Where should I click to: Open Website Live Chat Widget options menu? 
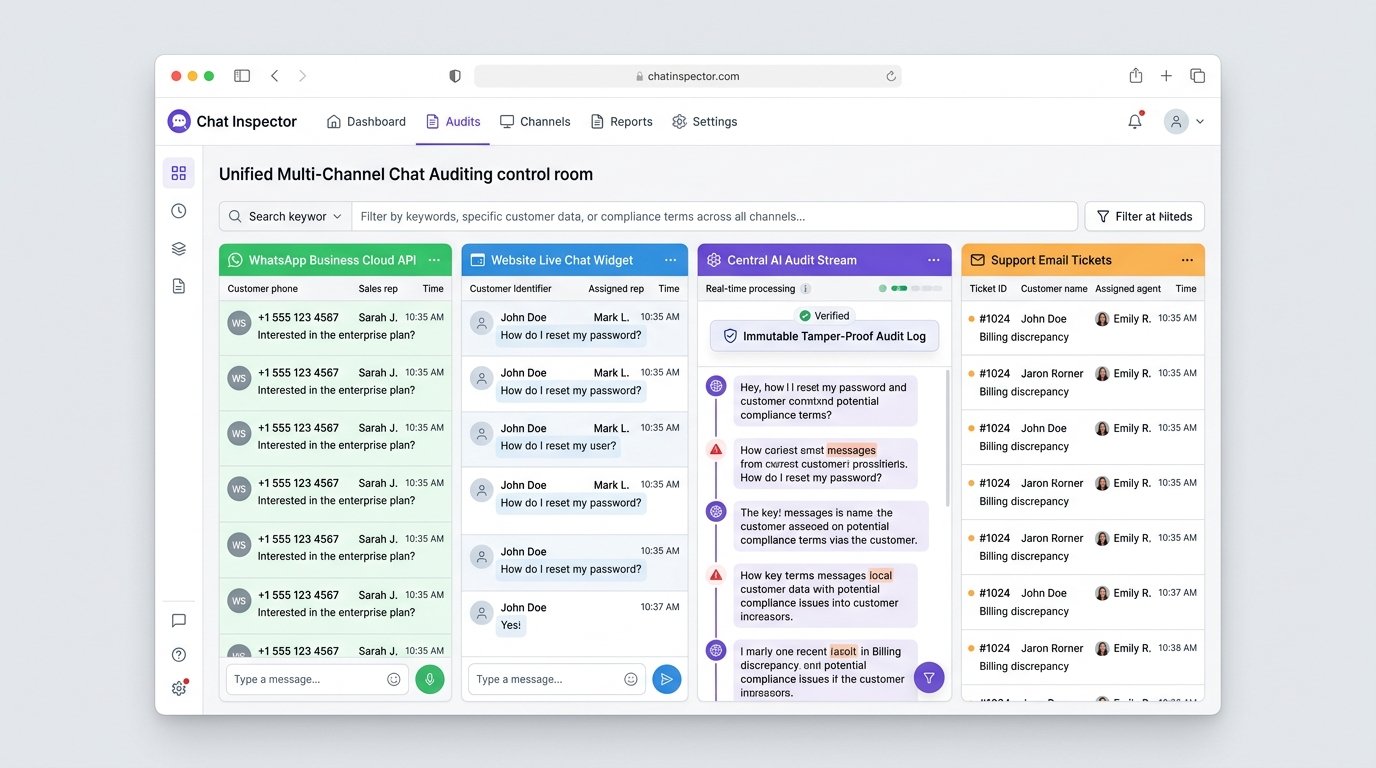pyautogui.click(x=671, y=260)
